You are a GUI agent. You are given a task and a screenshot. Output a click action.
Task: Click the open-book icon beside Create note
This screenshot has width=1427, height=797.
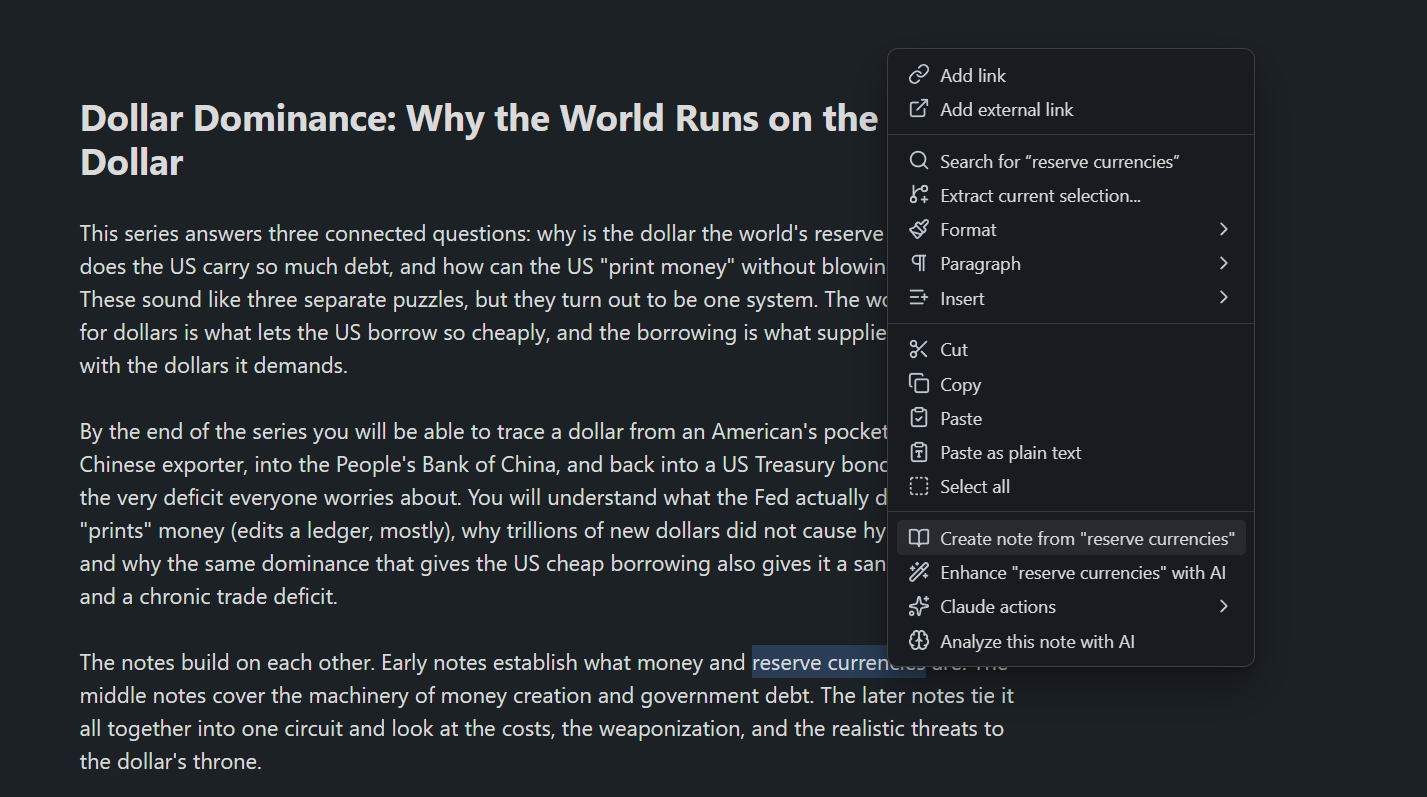[x=918, y=538]
